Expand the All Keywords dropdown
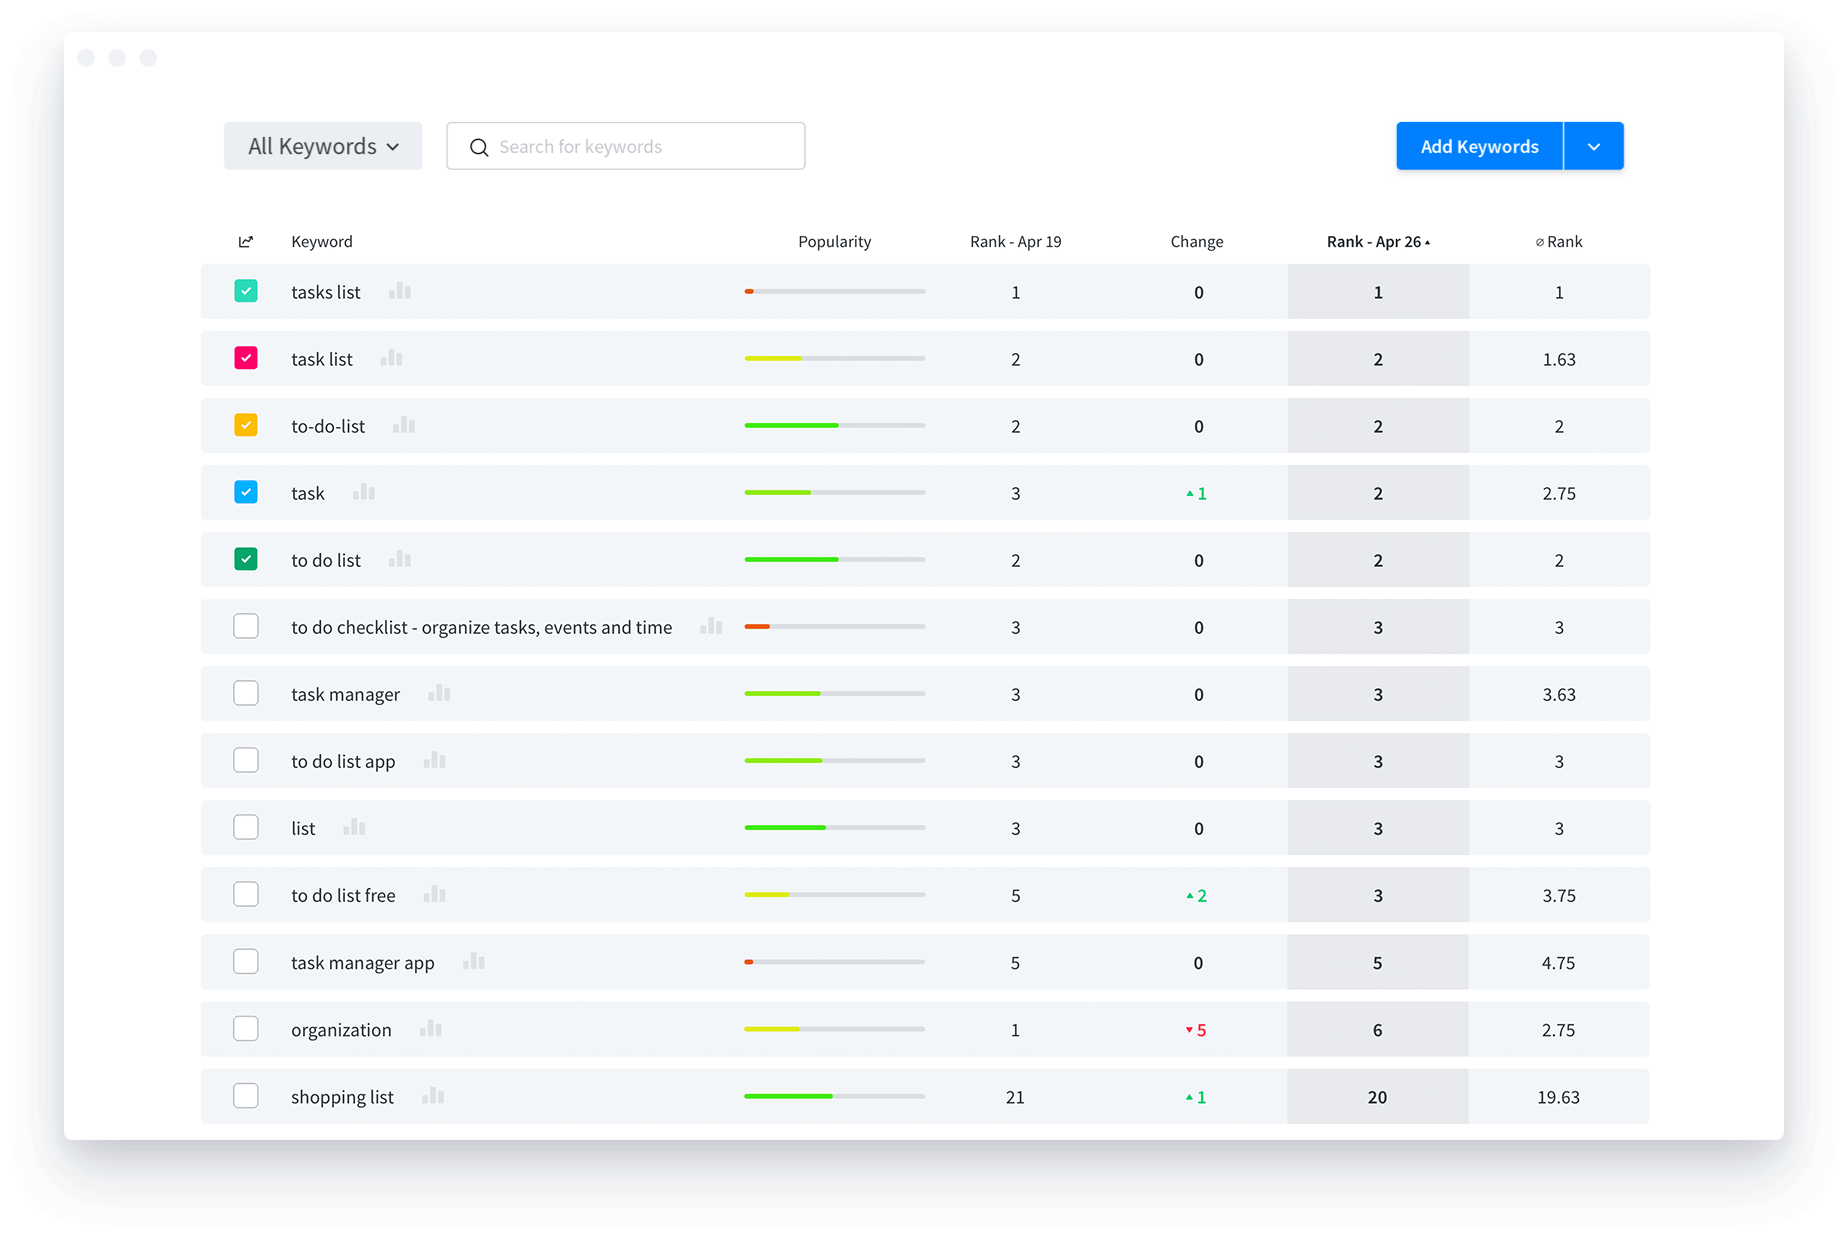 [x=323, y=146]
